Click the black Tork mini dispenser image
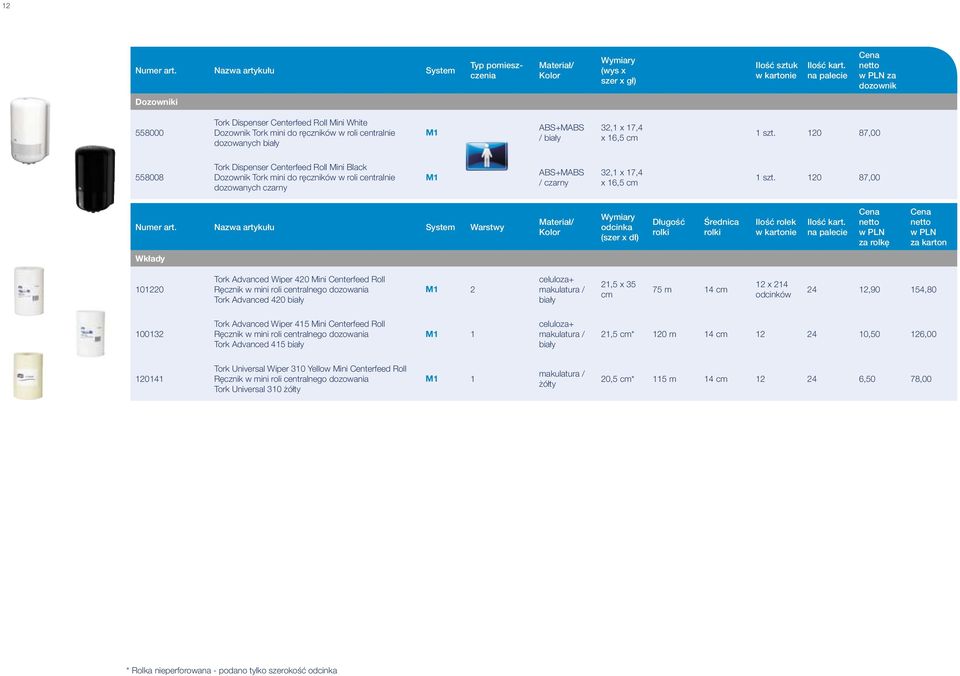The width and height of the screenshot is (960, 676). [x=95, y=178]
